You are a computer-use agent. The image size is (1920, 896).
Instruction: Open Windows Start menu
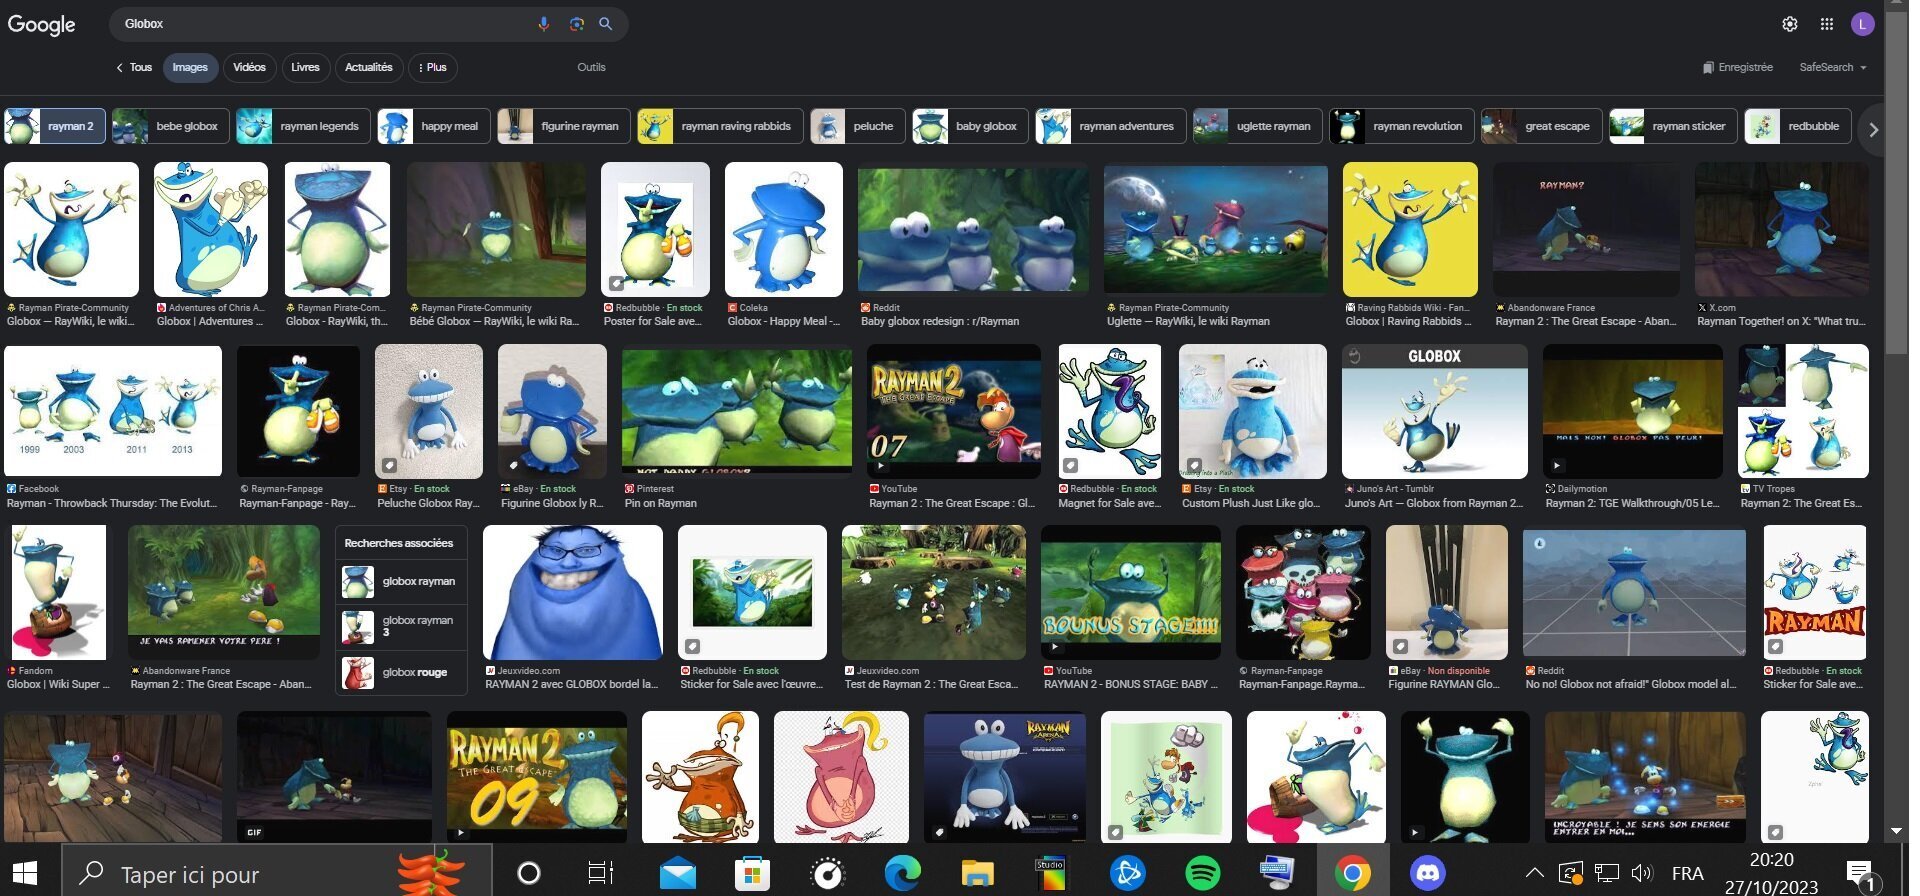click(x=24, y=872)
